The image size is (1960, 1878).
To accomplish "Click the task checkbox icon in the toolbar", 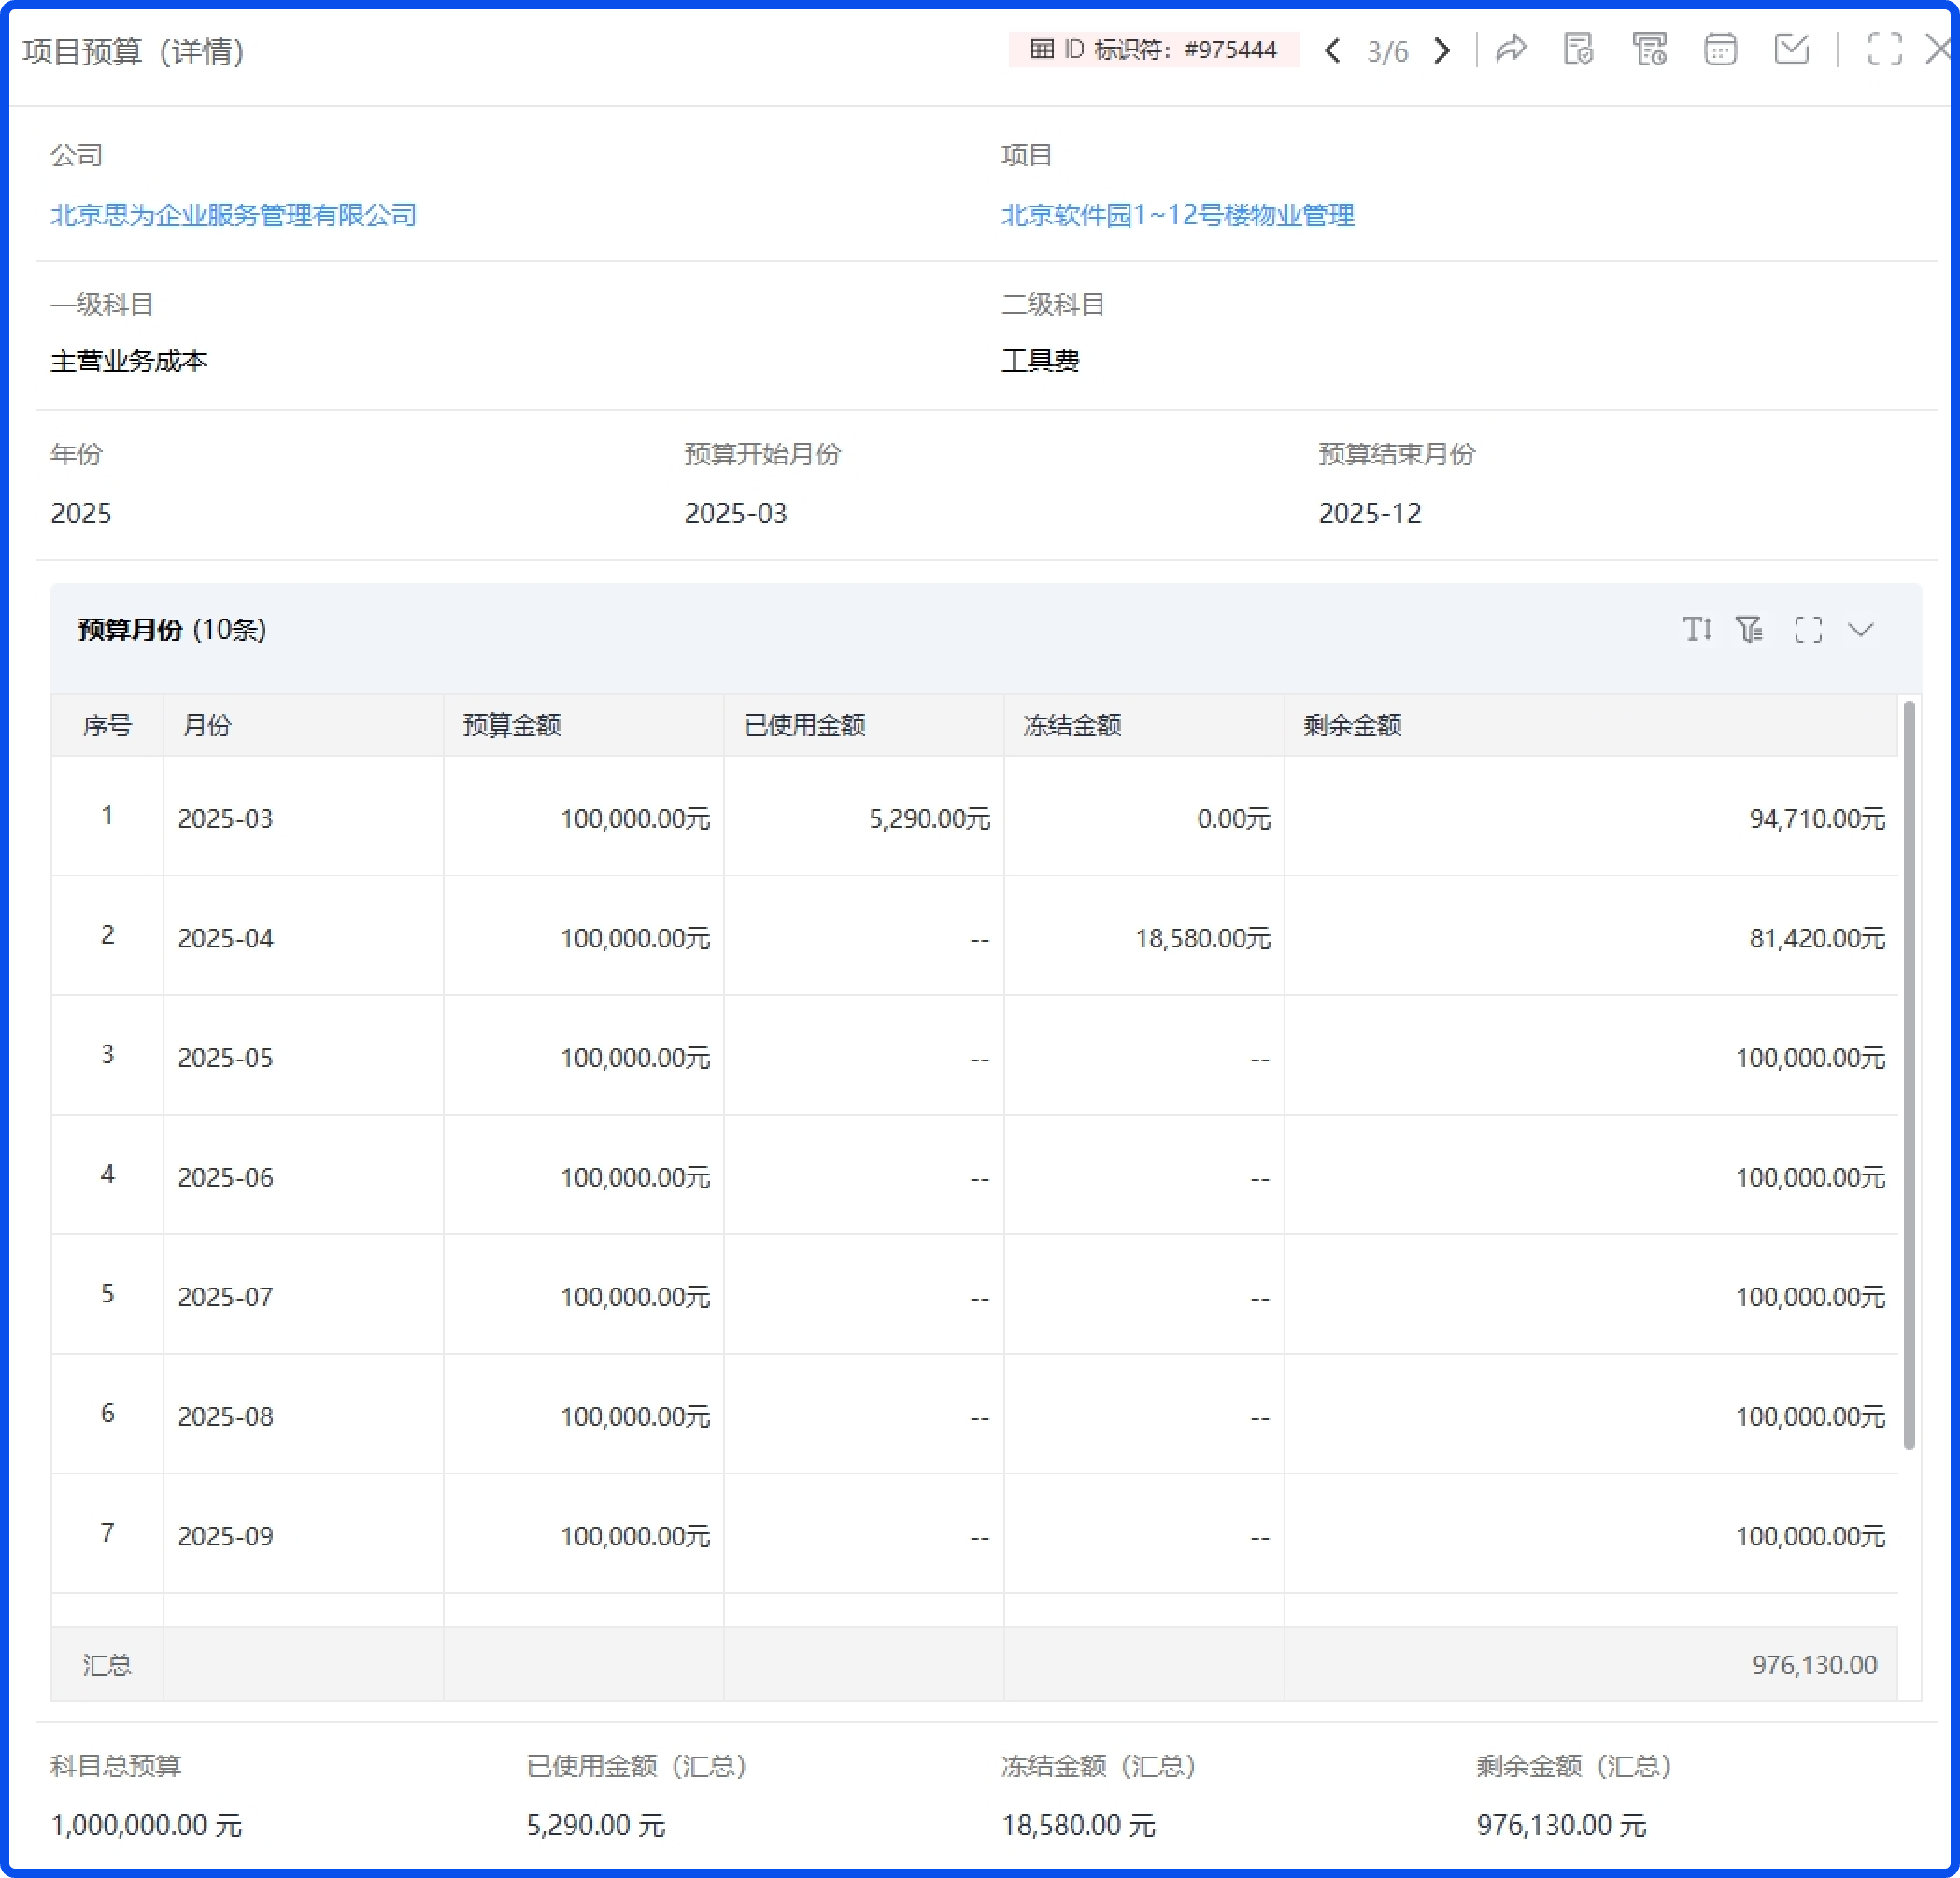I will click(x=1792, y=50).
